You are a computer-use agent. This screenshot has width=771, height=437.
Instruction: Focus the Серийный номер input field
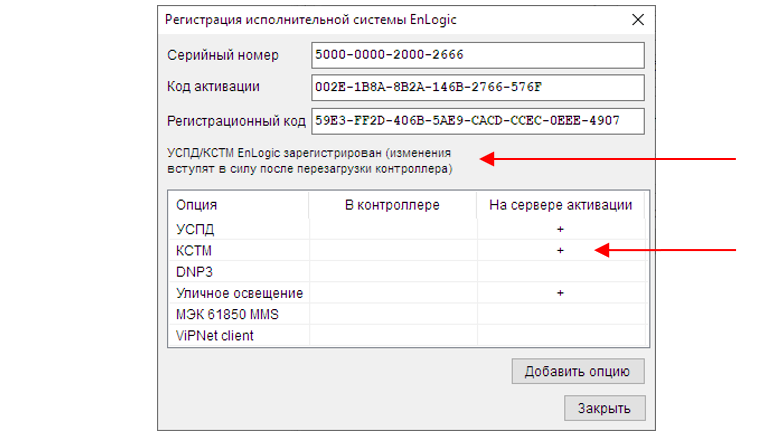click(x=477, y=55)
